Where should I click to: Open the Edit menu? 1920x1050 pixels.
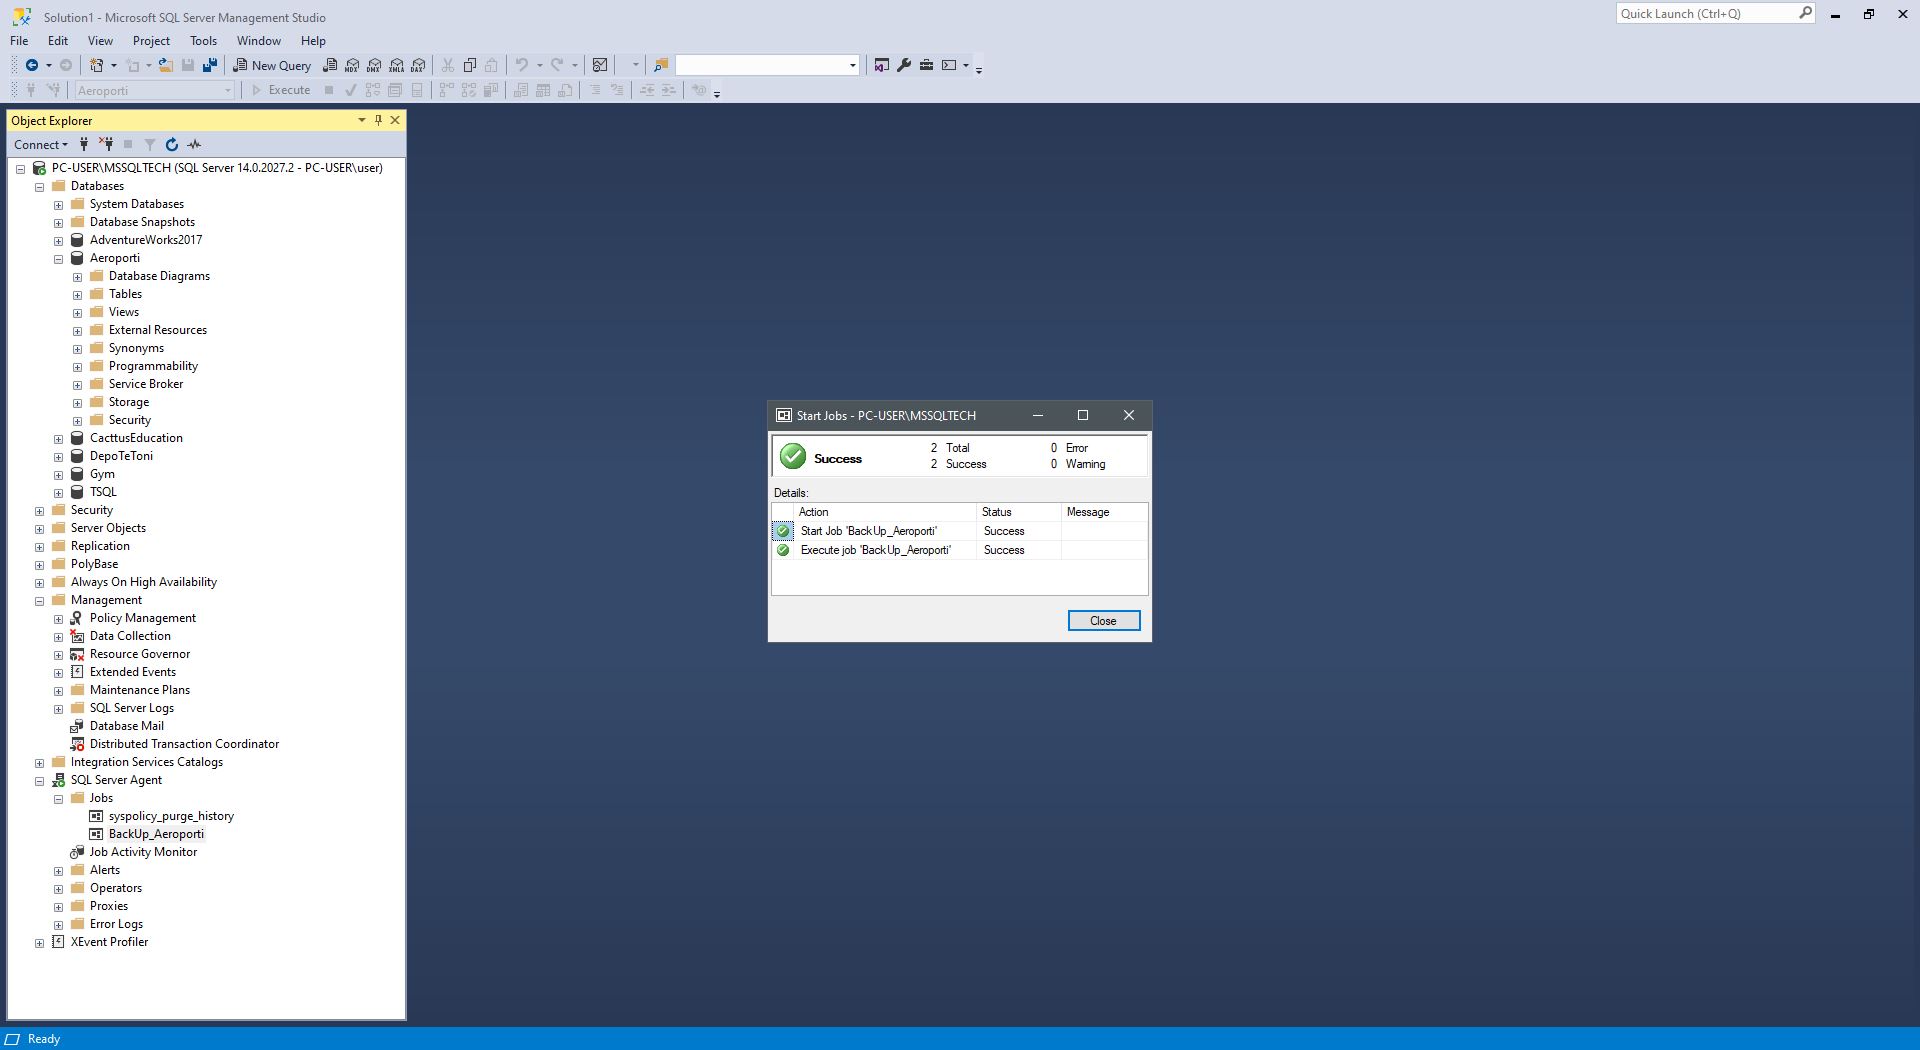(x=58, y=40)
